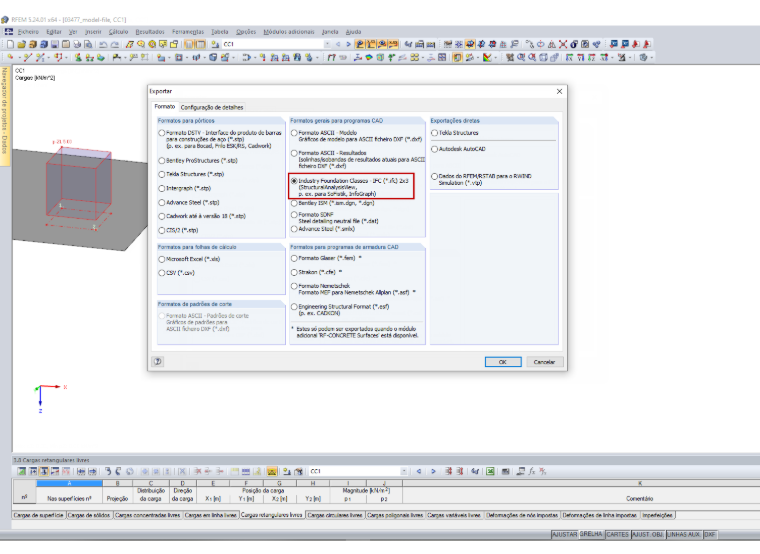Switch to Cargas circulares livres tab
Screen dimensions: 760x554
coord(335,515)
